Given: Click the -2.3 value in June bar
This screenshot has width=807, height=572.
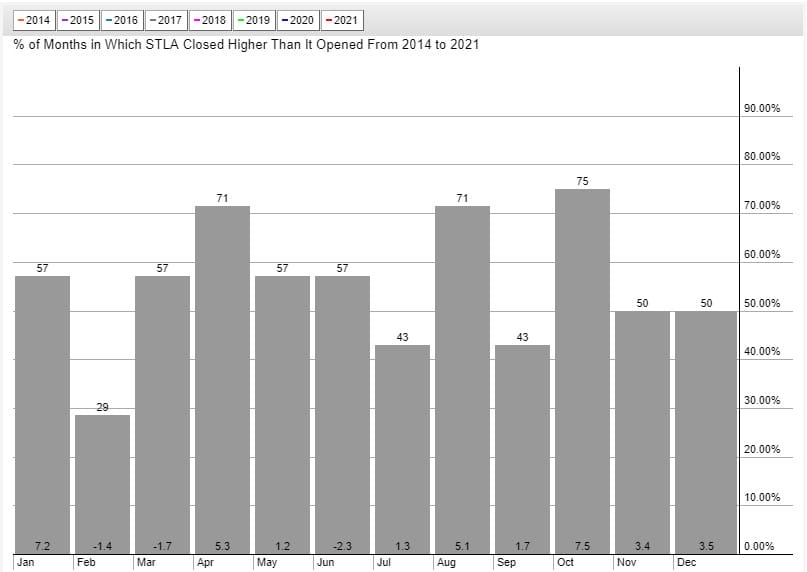Looking at the screenshot, I should [x=342, y=546].
